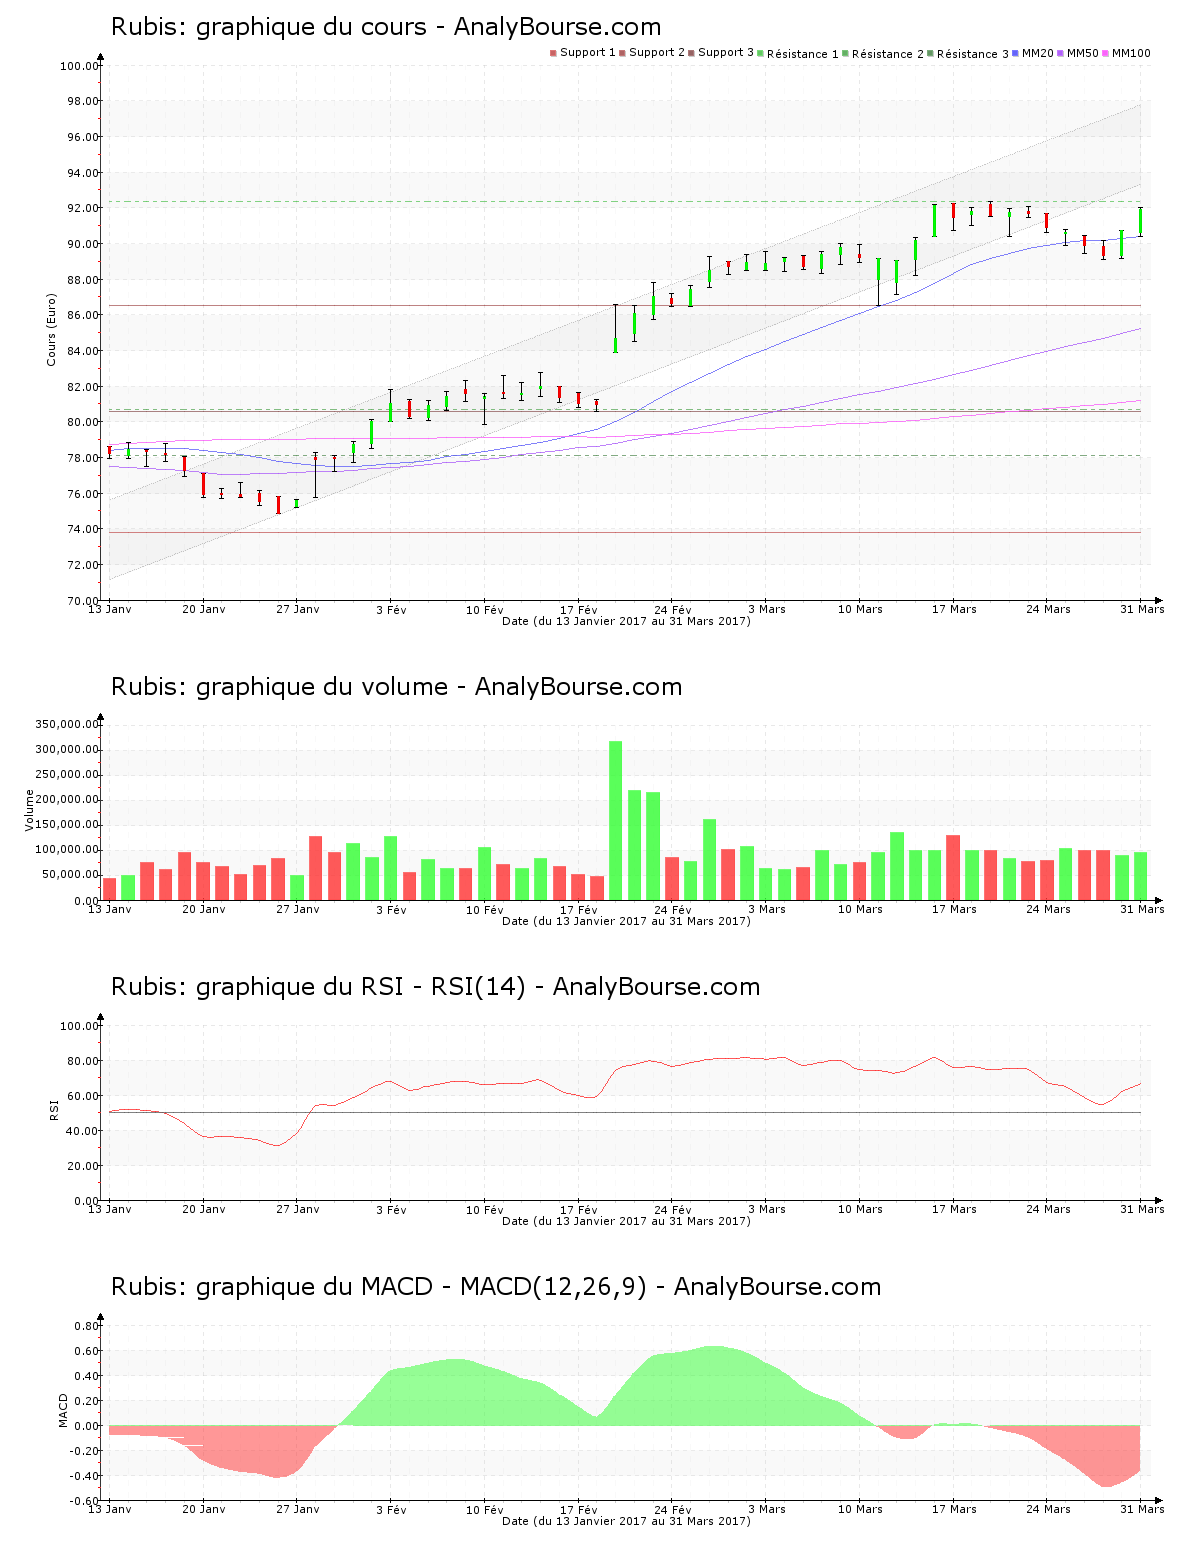Click the 0.80 tick on MACD axis

pos(85,1326)
